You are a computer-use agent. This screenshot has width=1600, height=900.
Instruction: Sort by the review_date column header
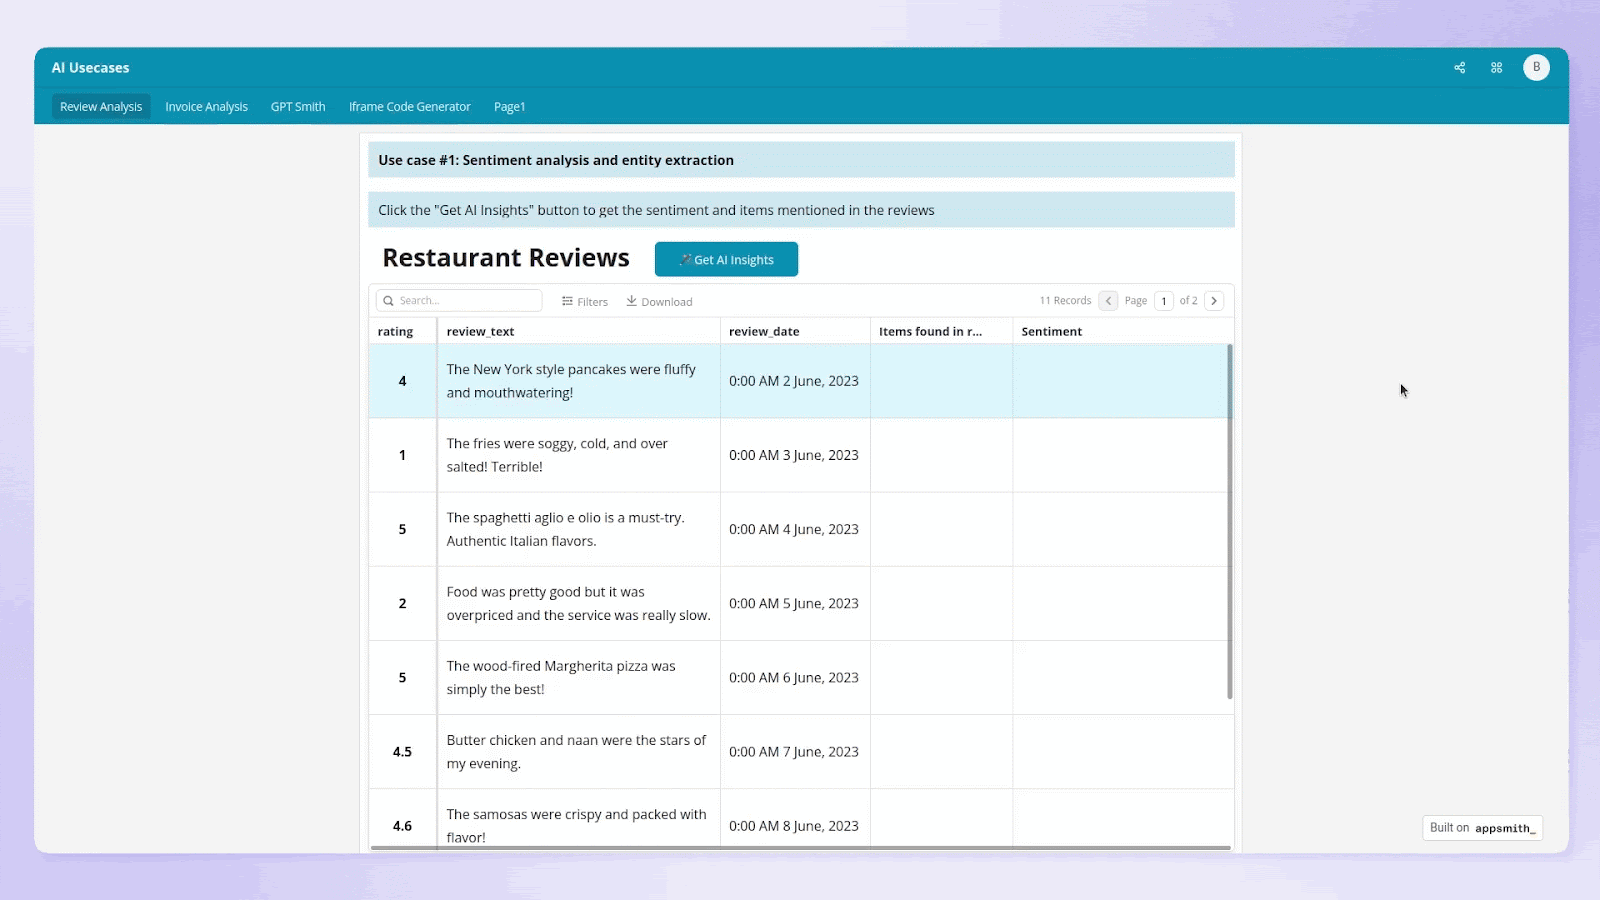[764, 331]
